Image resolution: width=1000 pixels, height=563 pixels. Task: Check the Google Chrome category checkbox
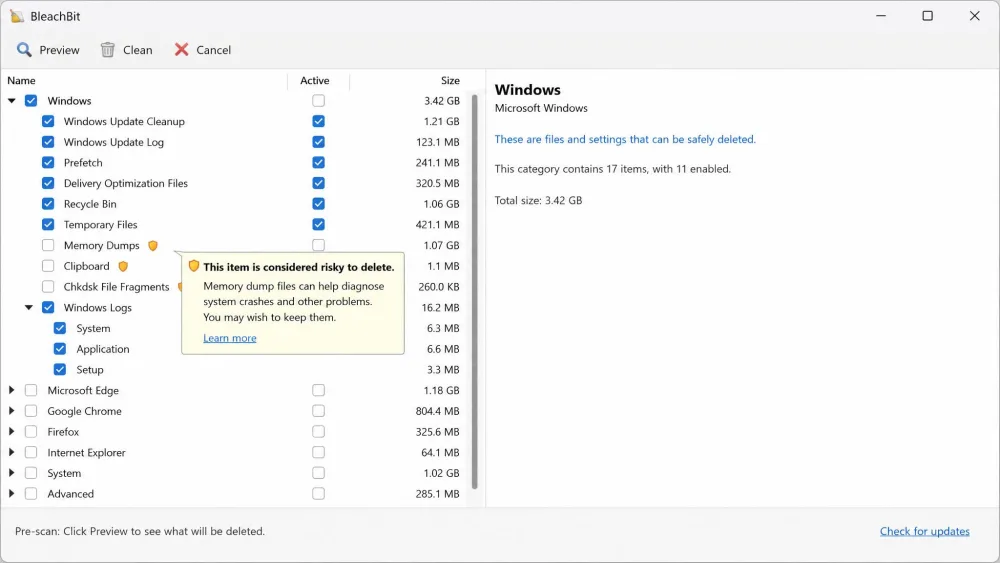pyautogui.click(x=31, y=411)
